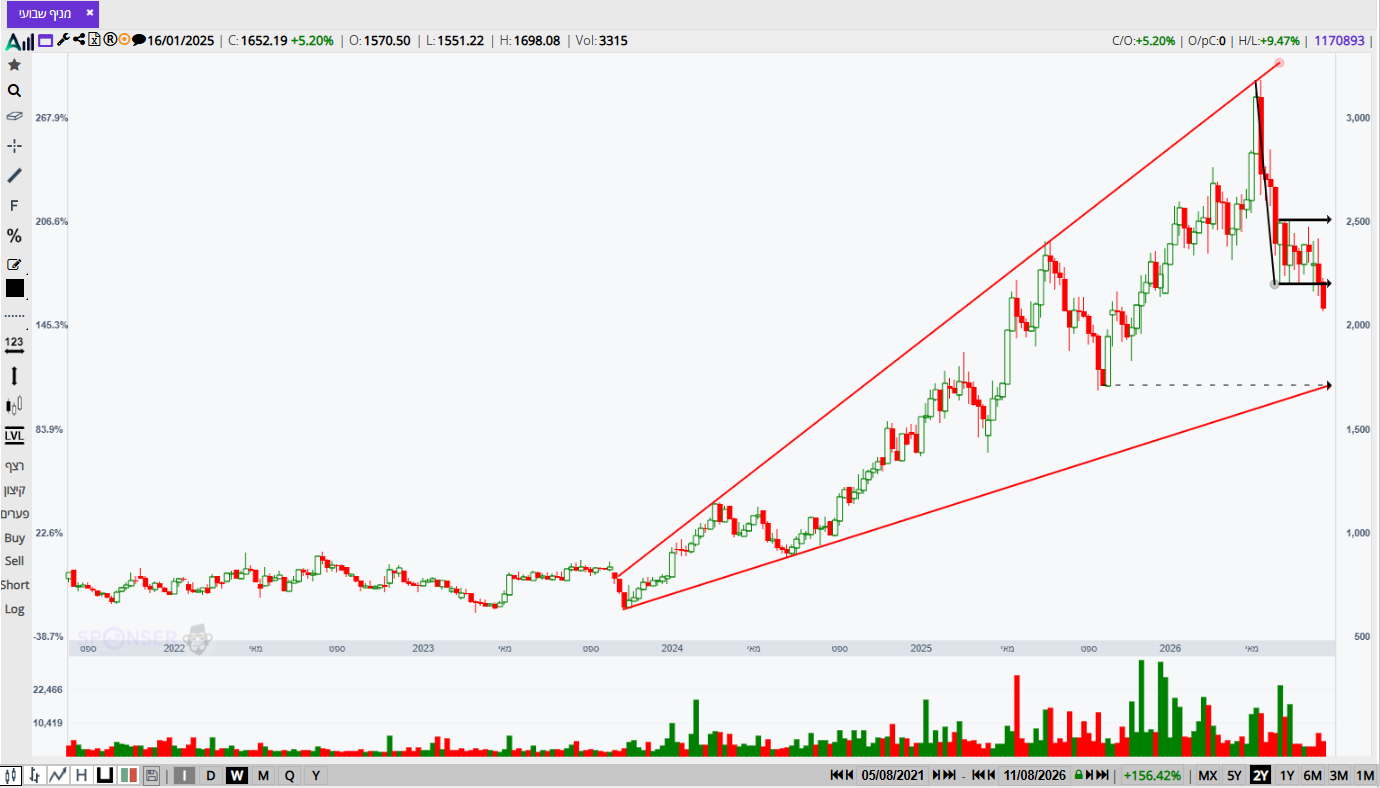Viewport: 1380px width, 788px height.
Task: Select the 1Y time range
Action: (x=1287, y=775)
